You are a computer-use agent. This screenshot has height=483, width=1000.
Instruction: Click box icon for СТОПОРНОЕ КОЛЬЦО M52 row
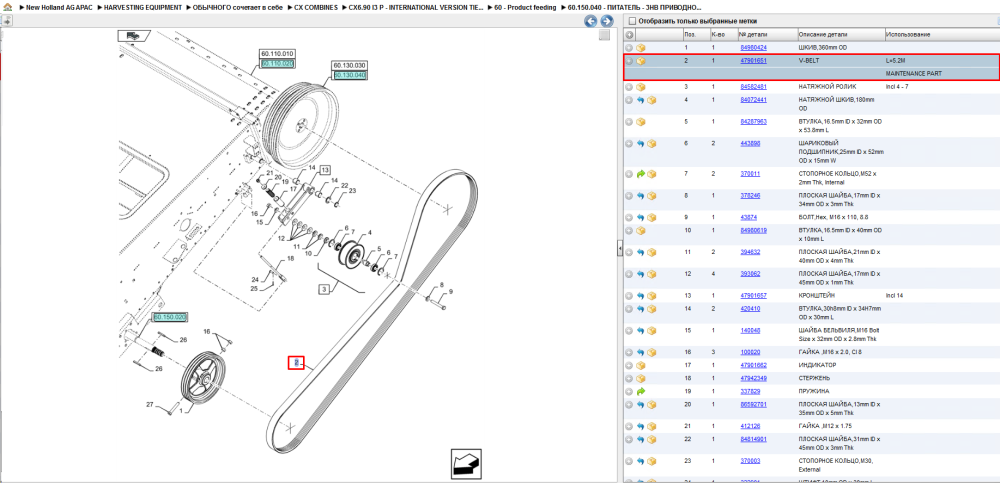click(652, 174)
